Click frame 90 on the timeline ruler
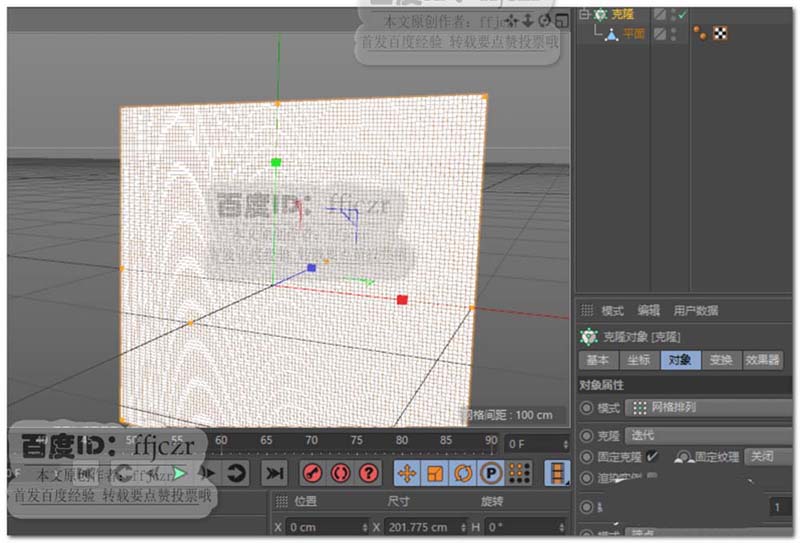Viewport: 800px width, 543px height. pyautogui.click(x=491, y=440)
